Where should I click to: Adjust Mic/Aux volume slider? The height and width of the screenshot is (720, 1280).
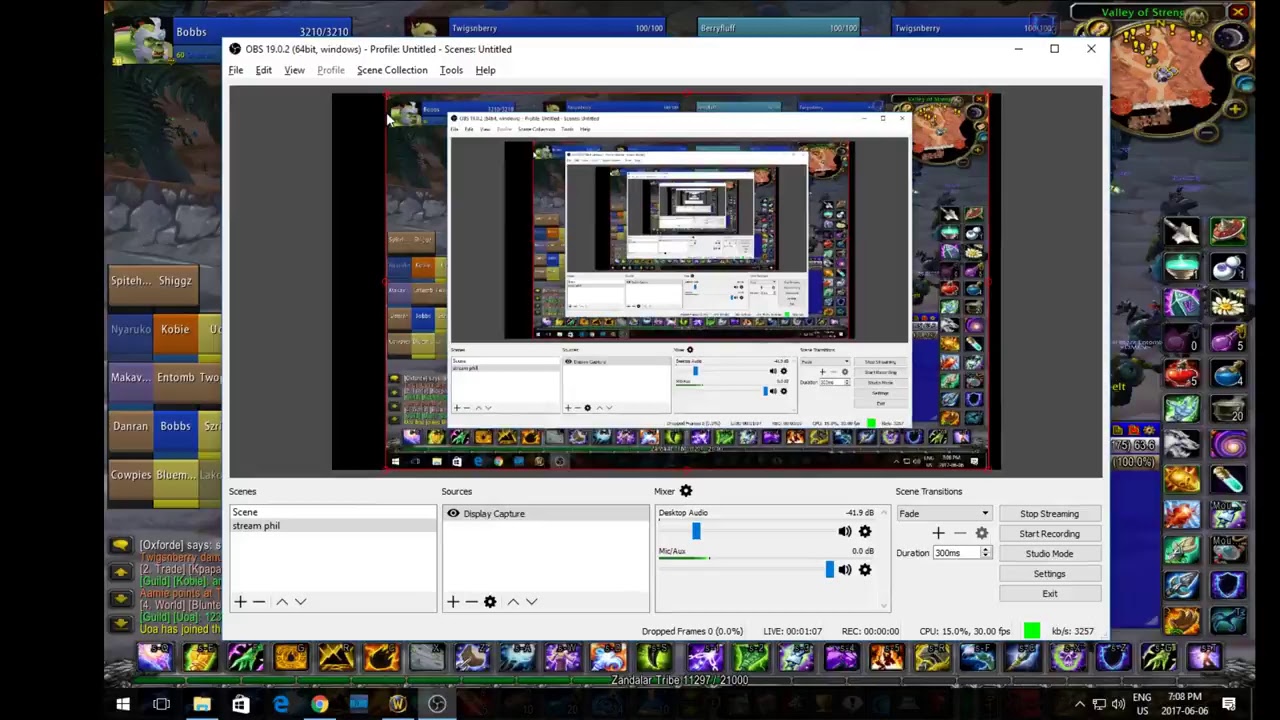pos(829,570)
